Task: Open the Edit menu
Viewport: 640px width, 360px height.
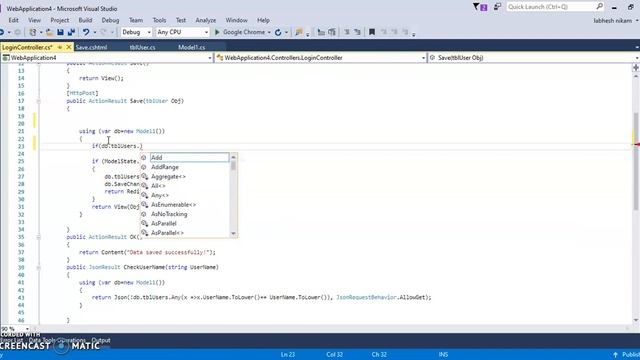Action: click(13, 20)
